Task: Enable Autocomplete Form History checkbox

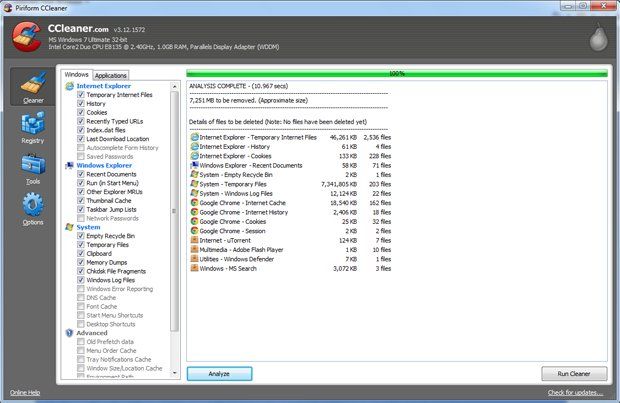Action: 81,148
